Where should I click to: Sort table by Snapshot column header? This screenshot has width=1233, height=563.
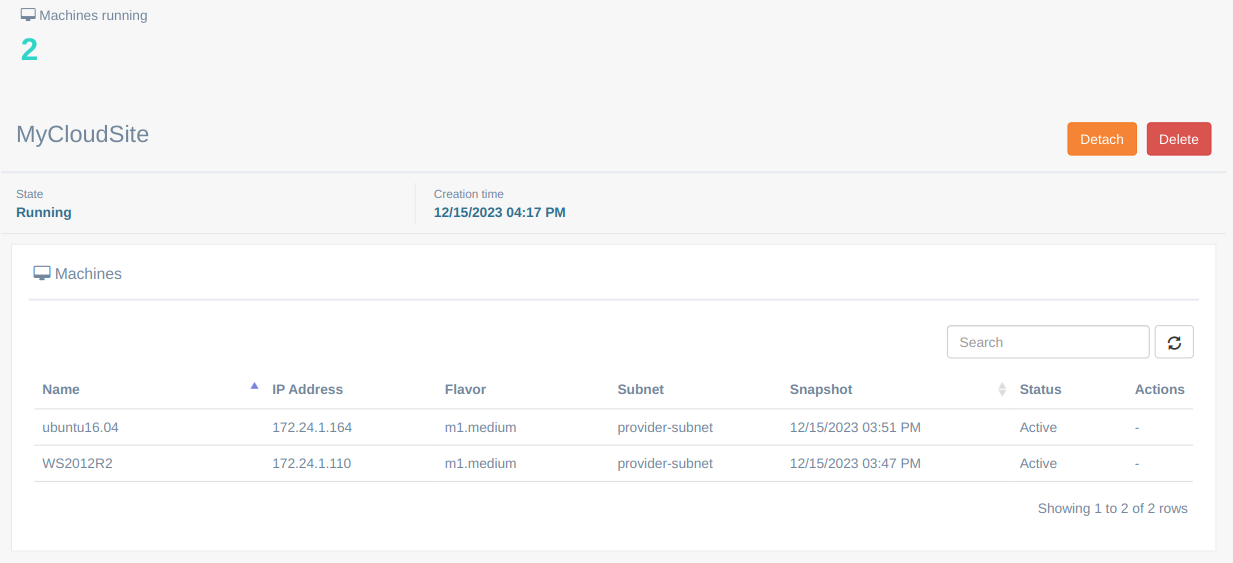(821, 389)
